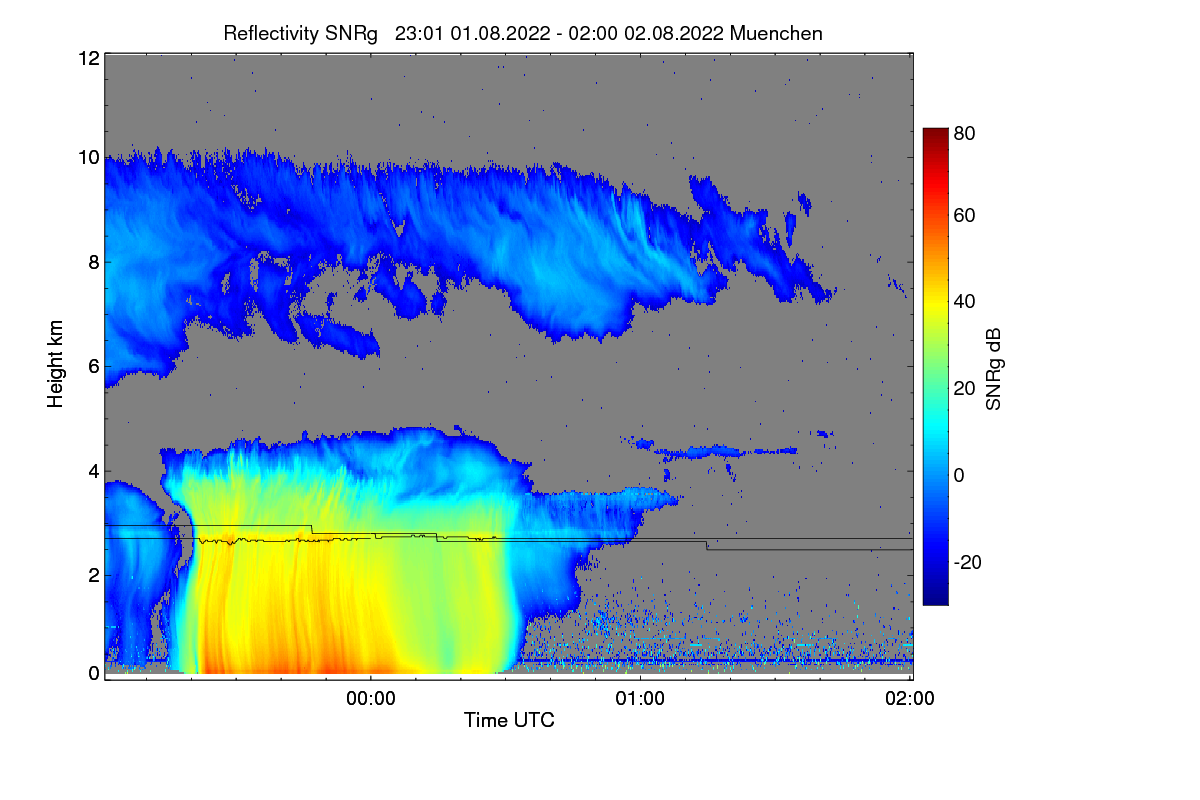Click the 6 km height tick label
The width and height of the screenshot is (1200, 800).
click(93, 366)
